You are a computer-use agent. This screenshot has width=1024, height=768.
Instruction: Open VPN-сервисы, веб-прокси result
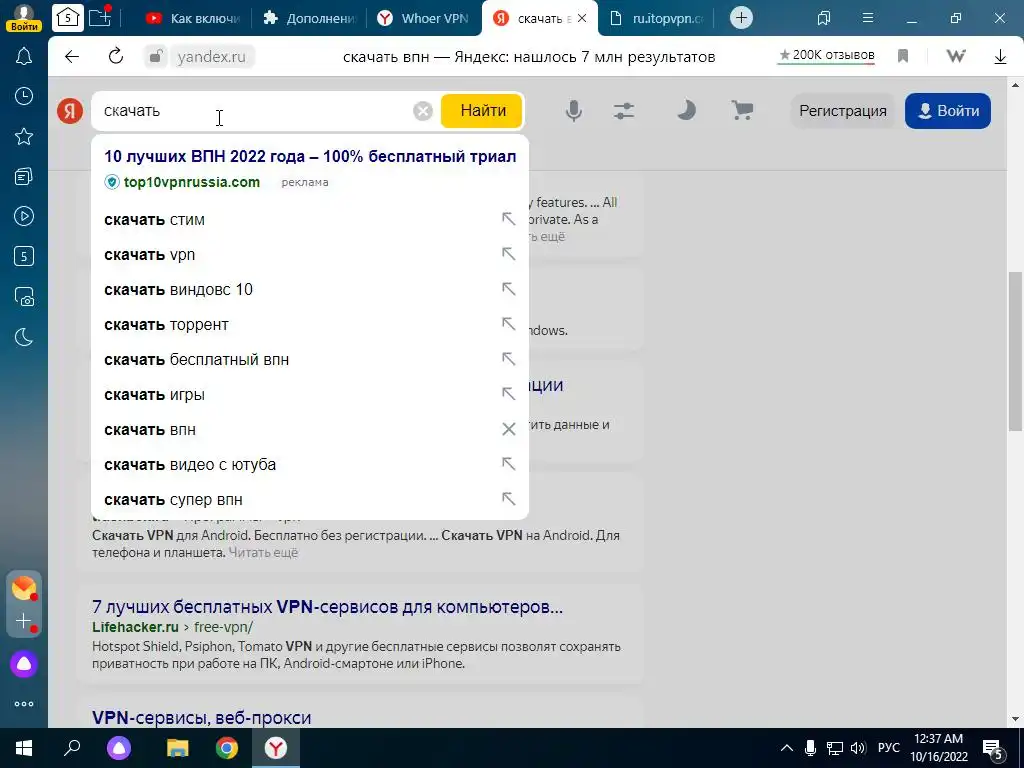202,717
